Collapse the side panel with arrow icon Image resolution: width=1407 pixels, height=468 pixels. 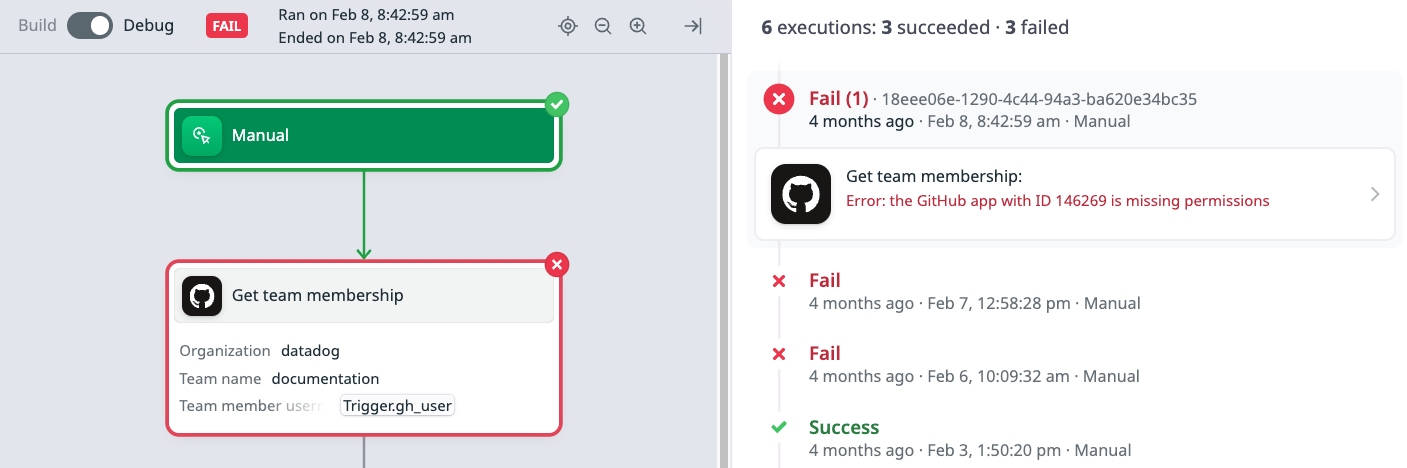(692, 26)
